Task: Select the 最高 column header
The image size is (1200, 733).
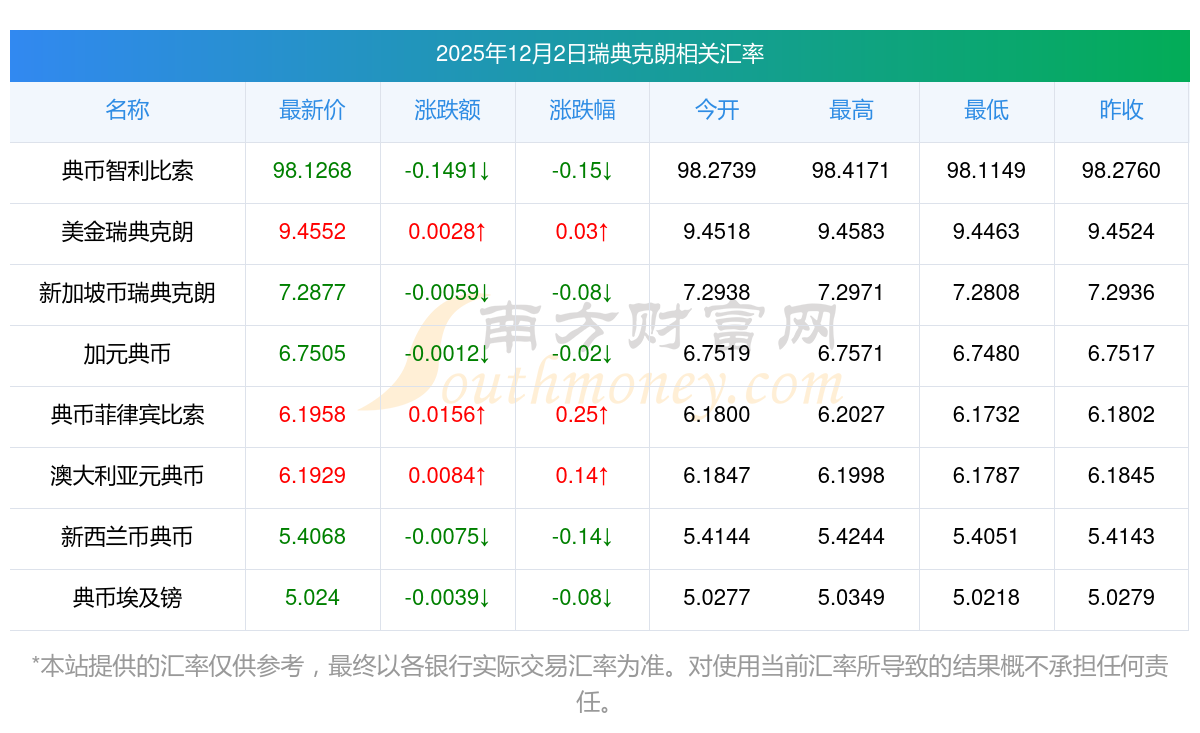Action: [851, 110]
